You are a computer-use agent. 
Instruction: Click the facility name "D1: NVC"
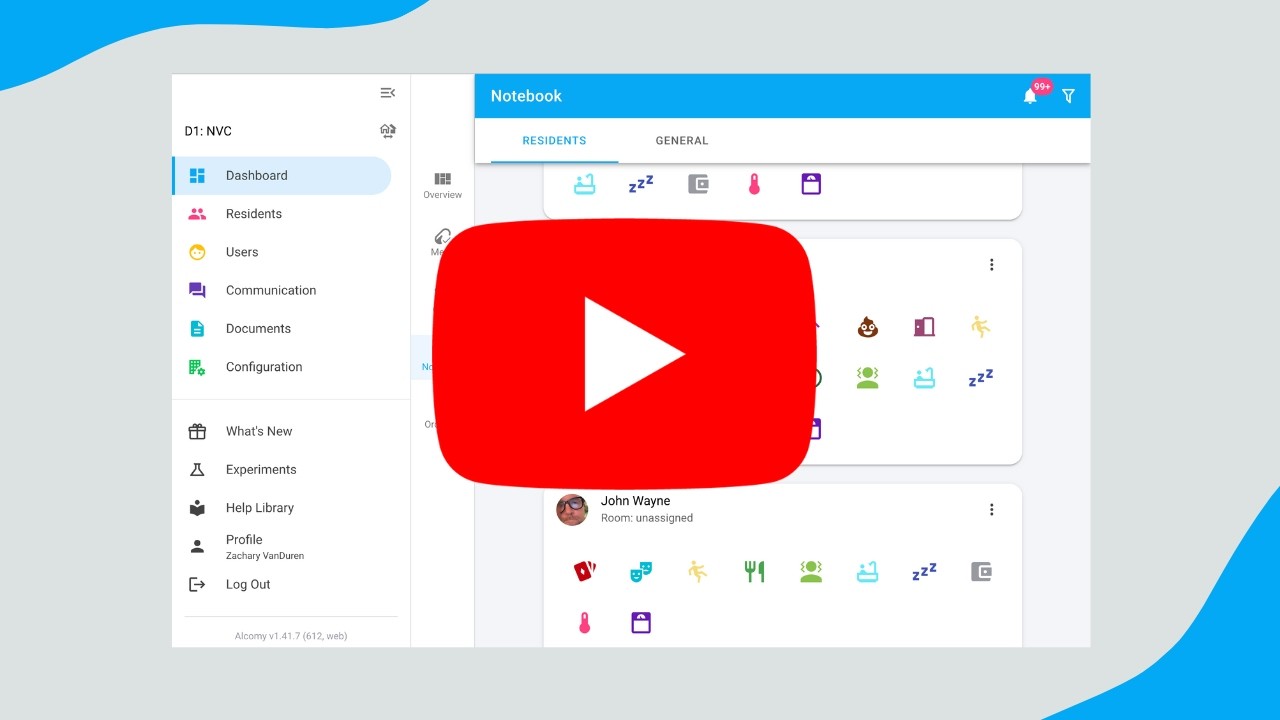(208, 131)
